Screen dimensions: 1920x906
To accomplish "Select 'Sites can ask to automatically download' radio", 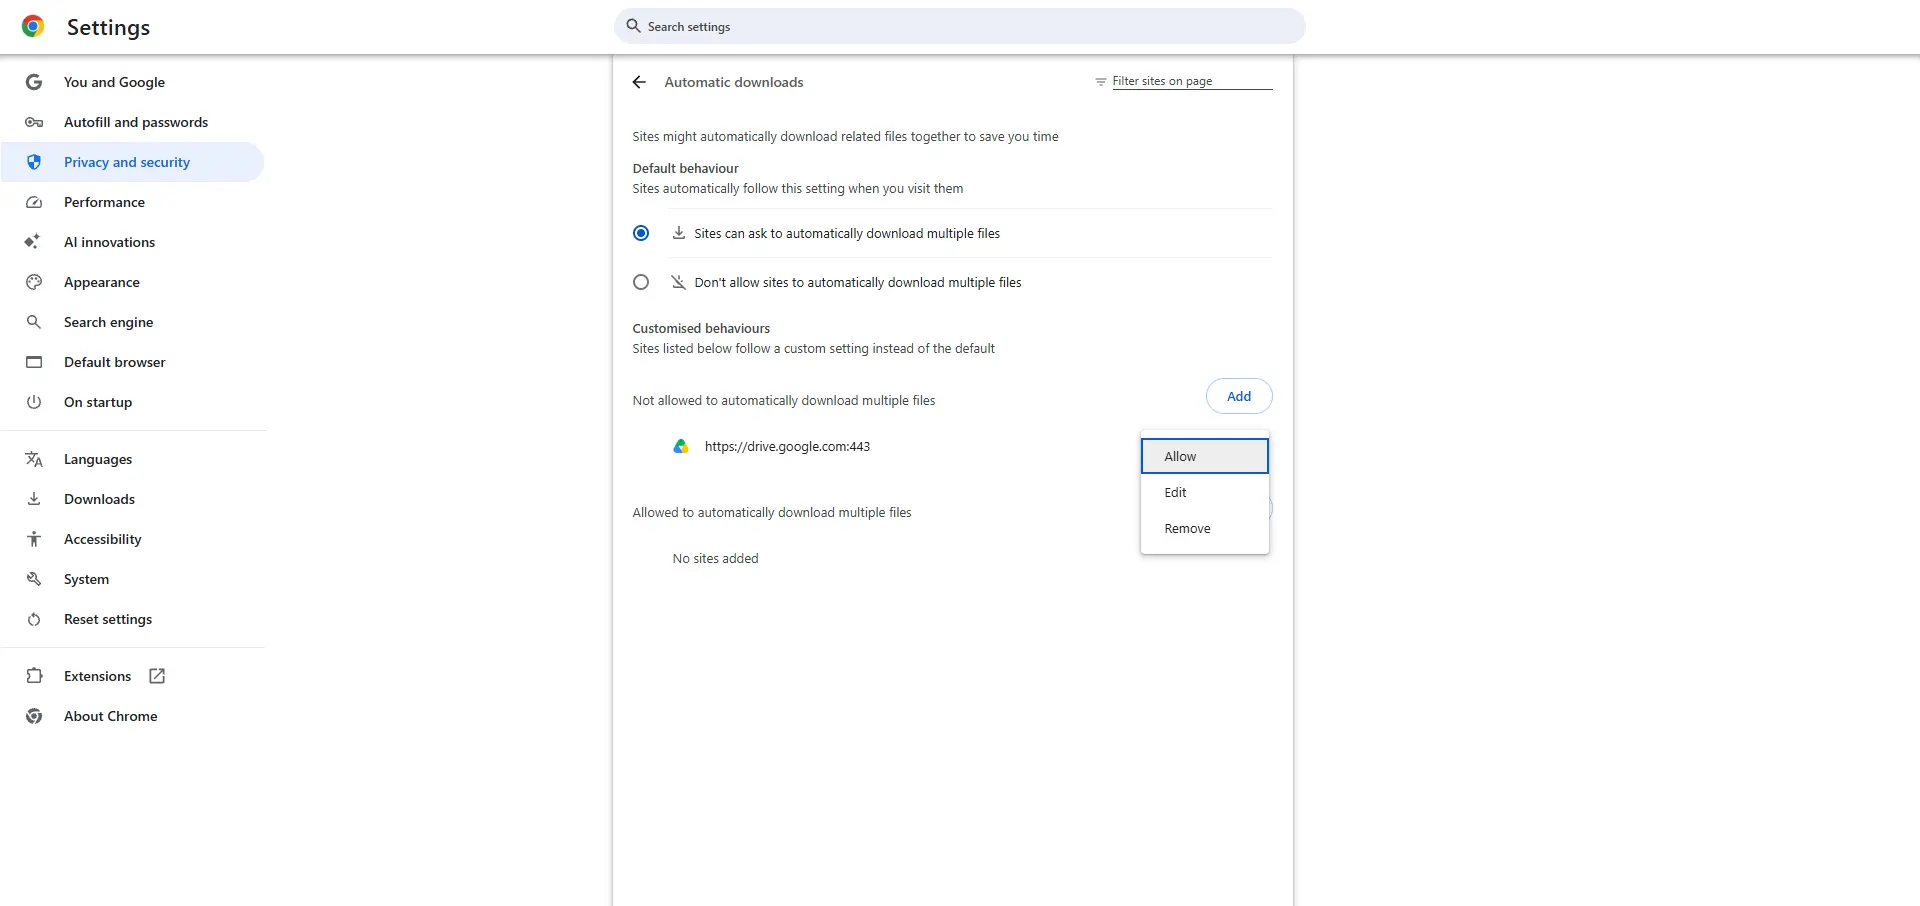I will (x=641, y=233).
